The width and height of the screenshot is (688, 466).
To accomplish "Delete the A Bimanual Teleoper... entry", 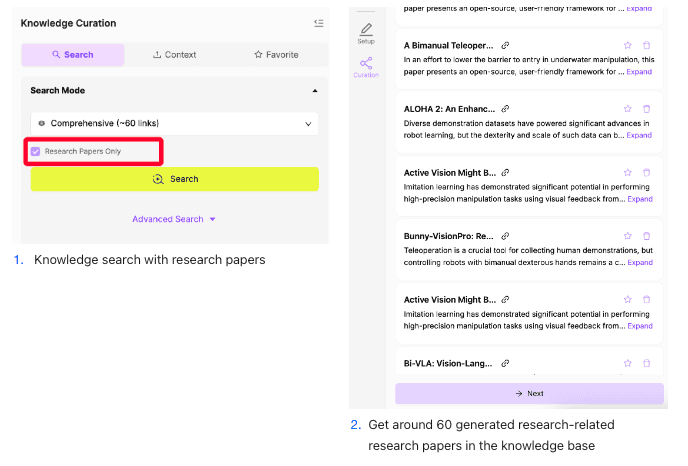I will point(646,46).
